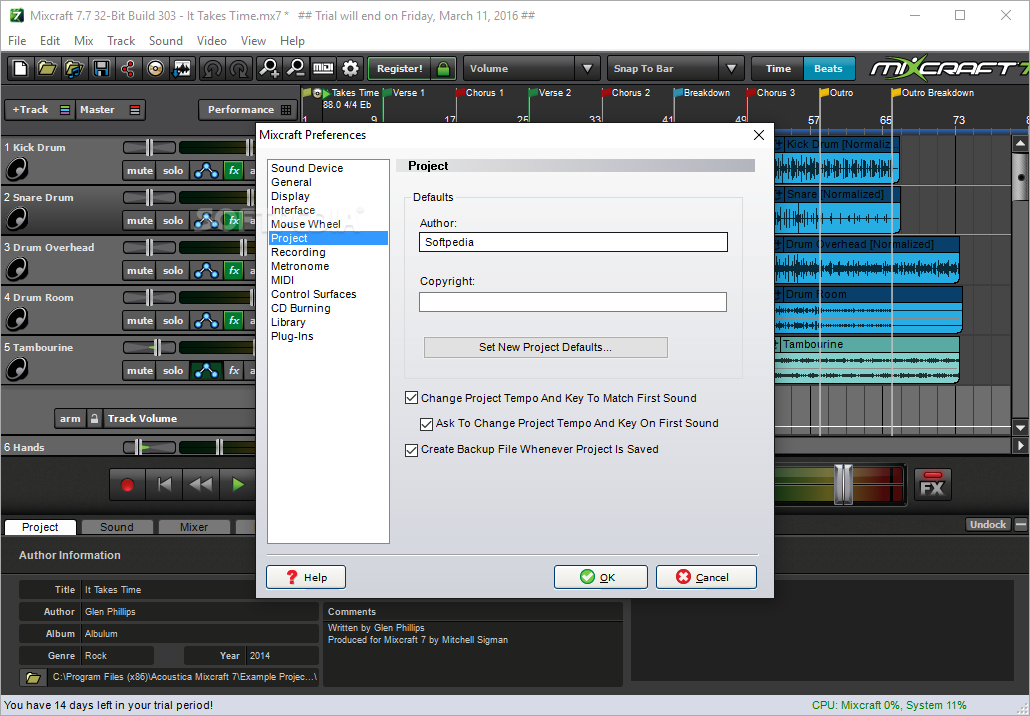Zoom in with the magnifier plus icon
1030x716 pixels.
click(x=269, y=68)
